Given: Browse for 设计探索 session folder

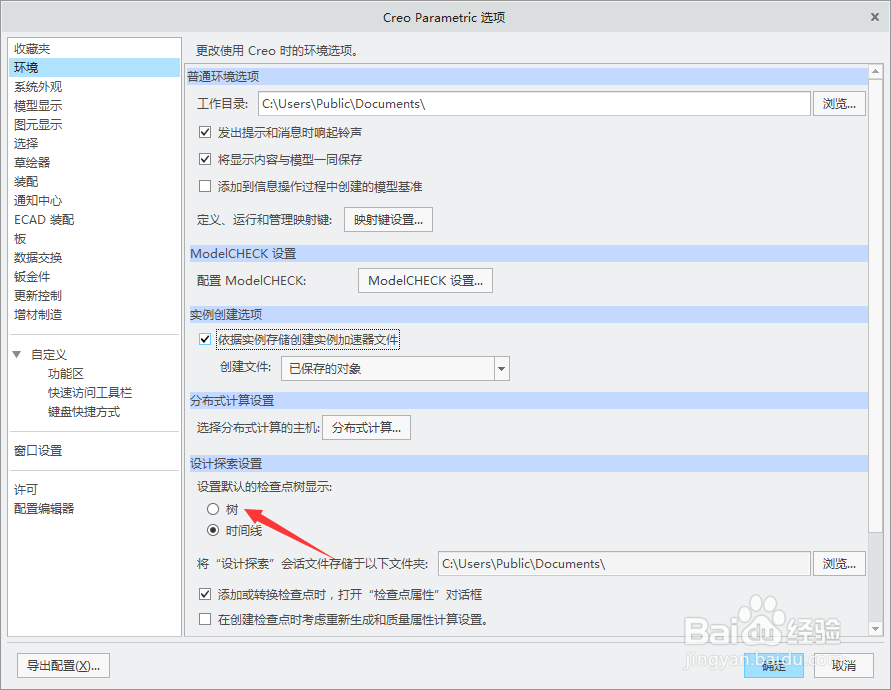Looking at the screenshot, I should 839,564.
